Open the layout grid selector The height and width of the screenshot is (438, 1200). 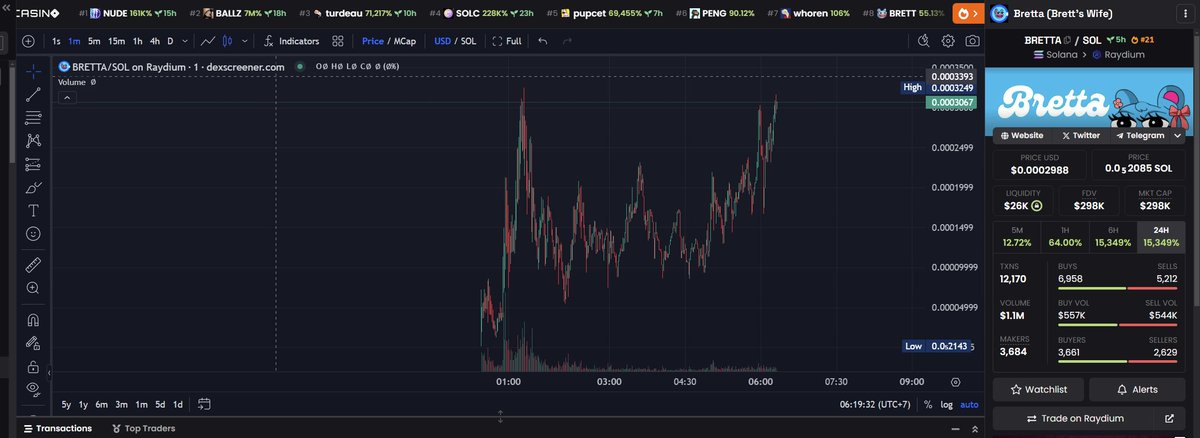click(x=338, y=41)
